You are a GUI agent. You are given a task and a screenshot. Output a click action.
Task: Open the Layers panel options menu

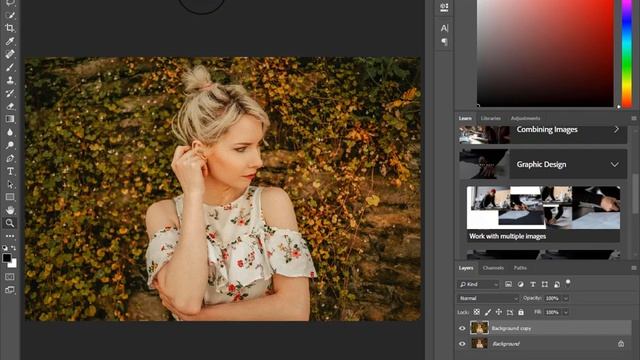(x=634, y=268)
